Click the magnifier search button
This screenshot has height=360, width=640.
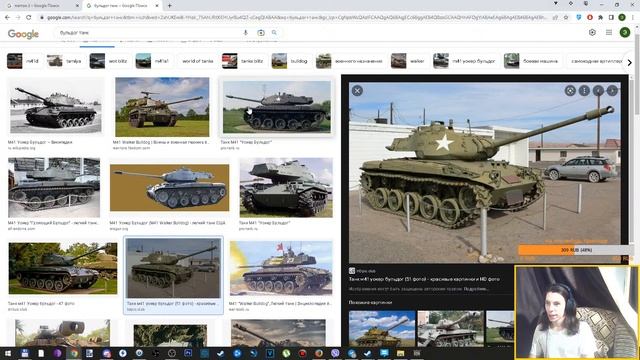click(274, 33)
